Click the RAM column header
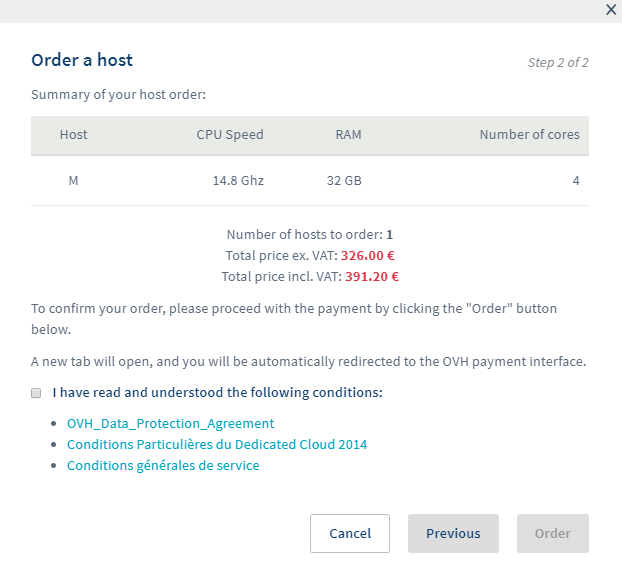Viewport: 622px width, 564px height. 348,134
